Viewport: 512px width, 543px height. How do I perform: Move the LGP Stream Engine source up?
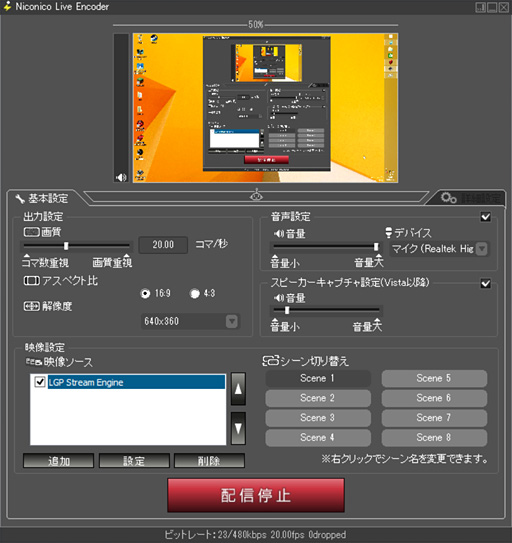tap(238, 389)
